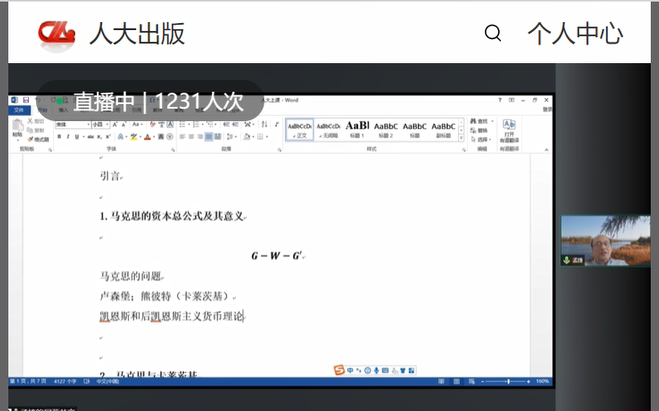Click the Sogou toolbar microphone icon
This screenshot has height=411, width=659.
coord(376,371)
